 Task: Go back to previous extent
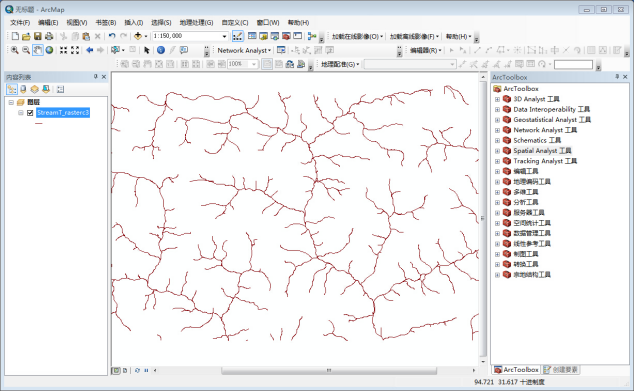tap(89, 50)
